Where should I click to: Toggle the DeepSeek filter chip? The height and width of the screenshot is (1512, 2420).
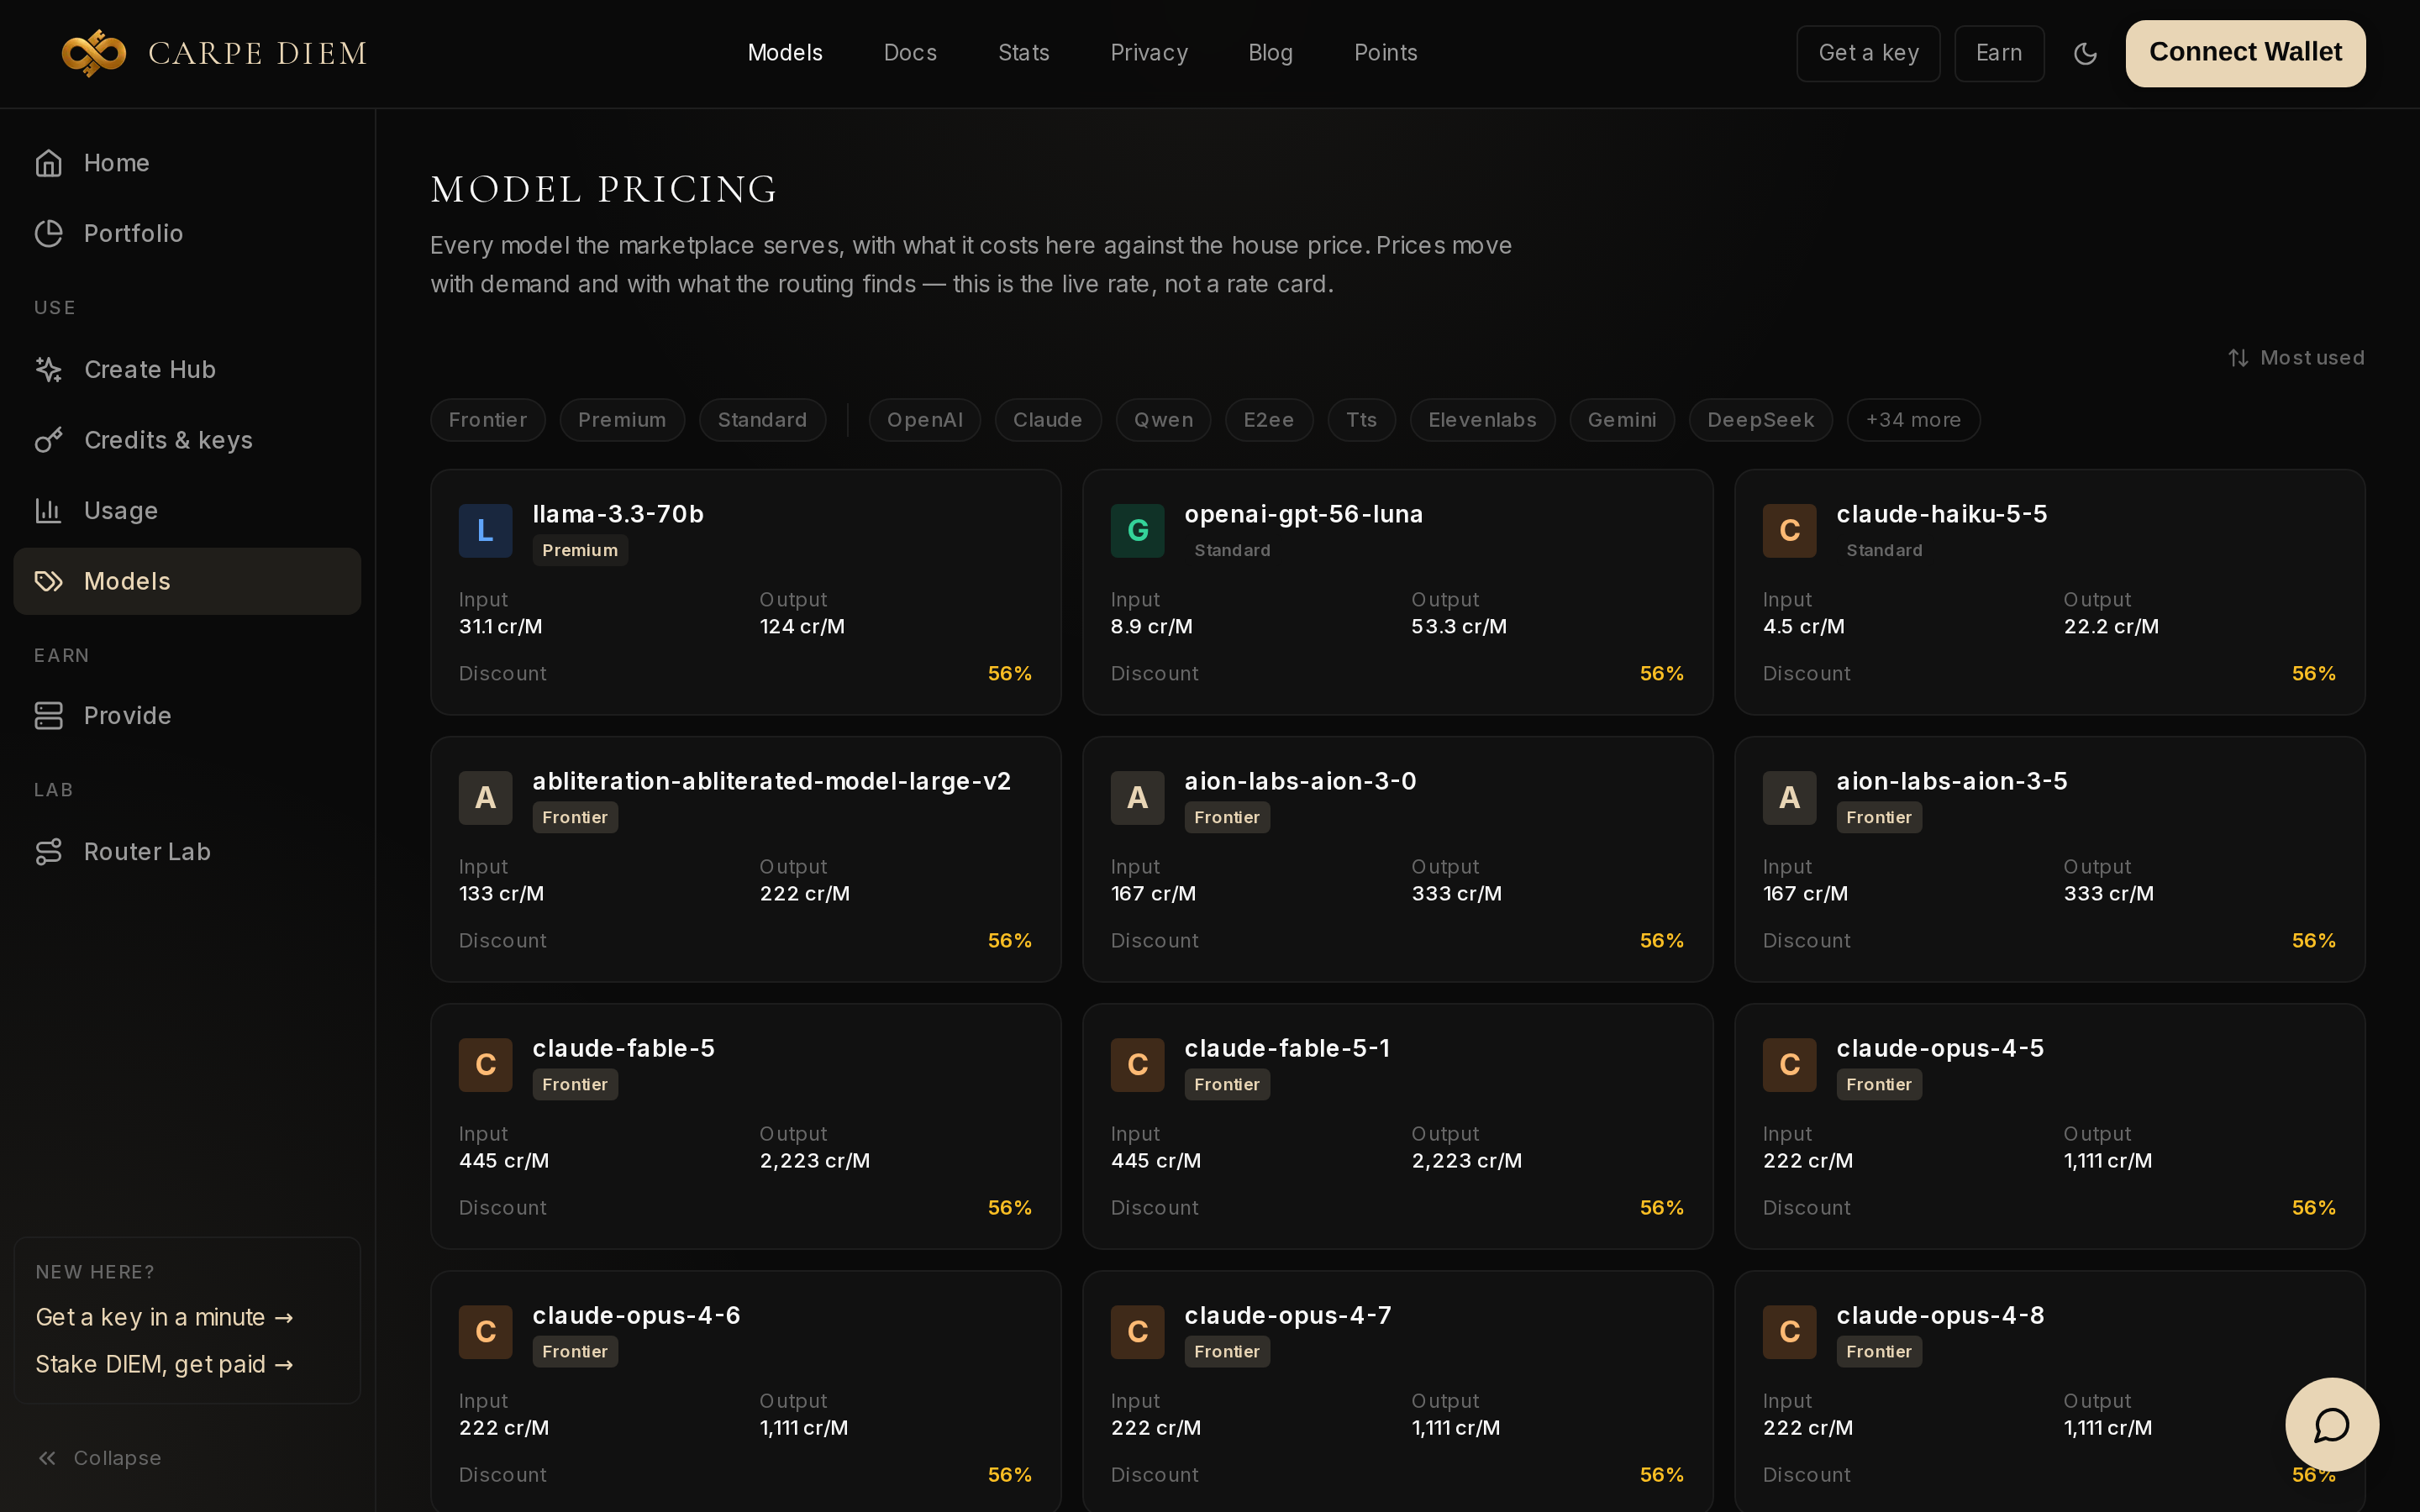pos(1760,420)
